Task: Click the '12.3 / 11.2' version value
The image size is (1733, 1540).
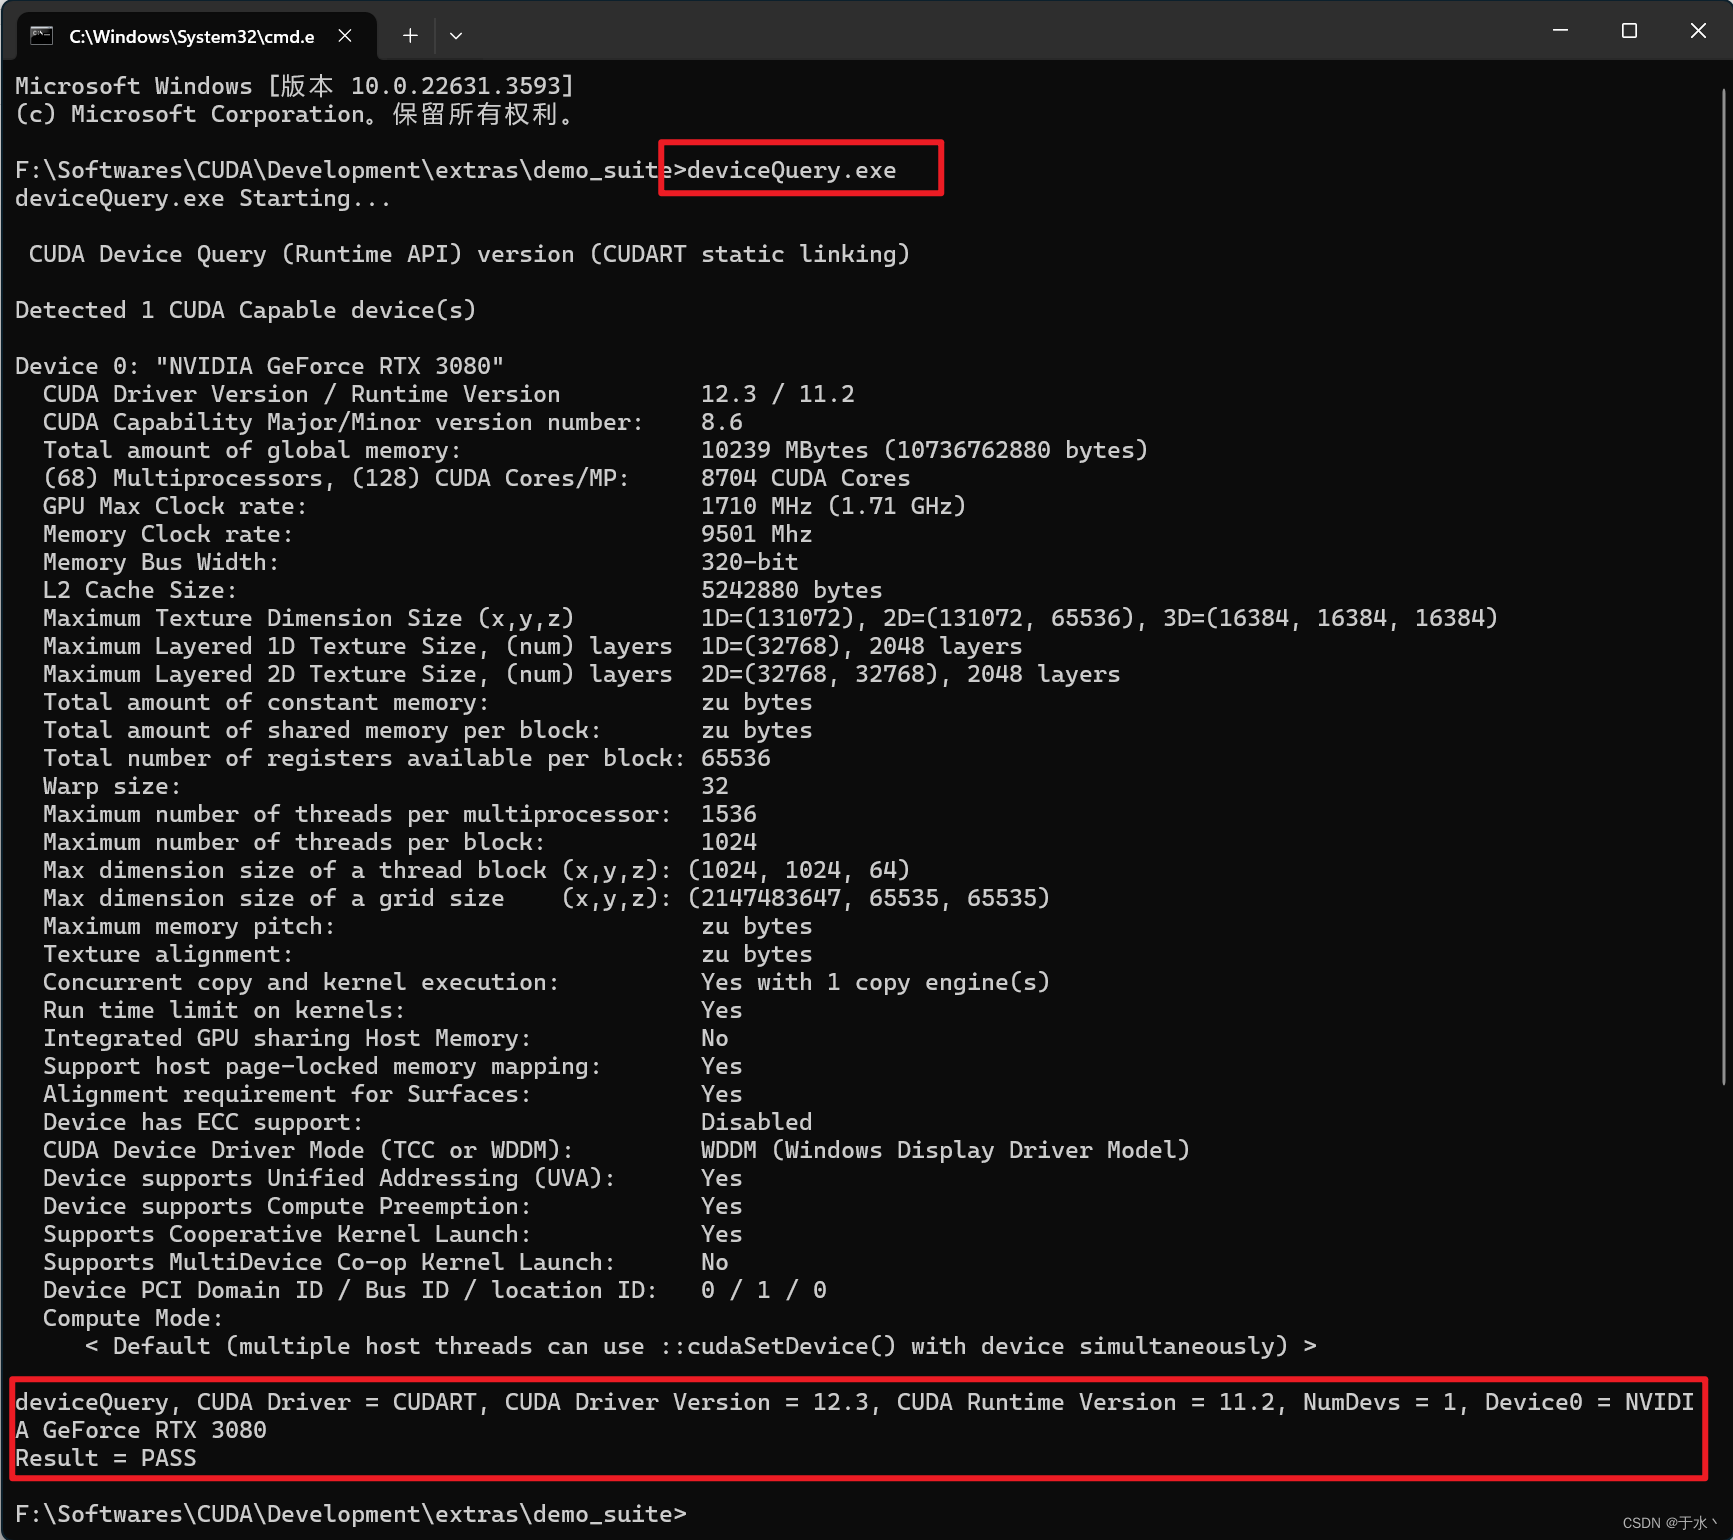Action: [x=777, y=394]
